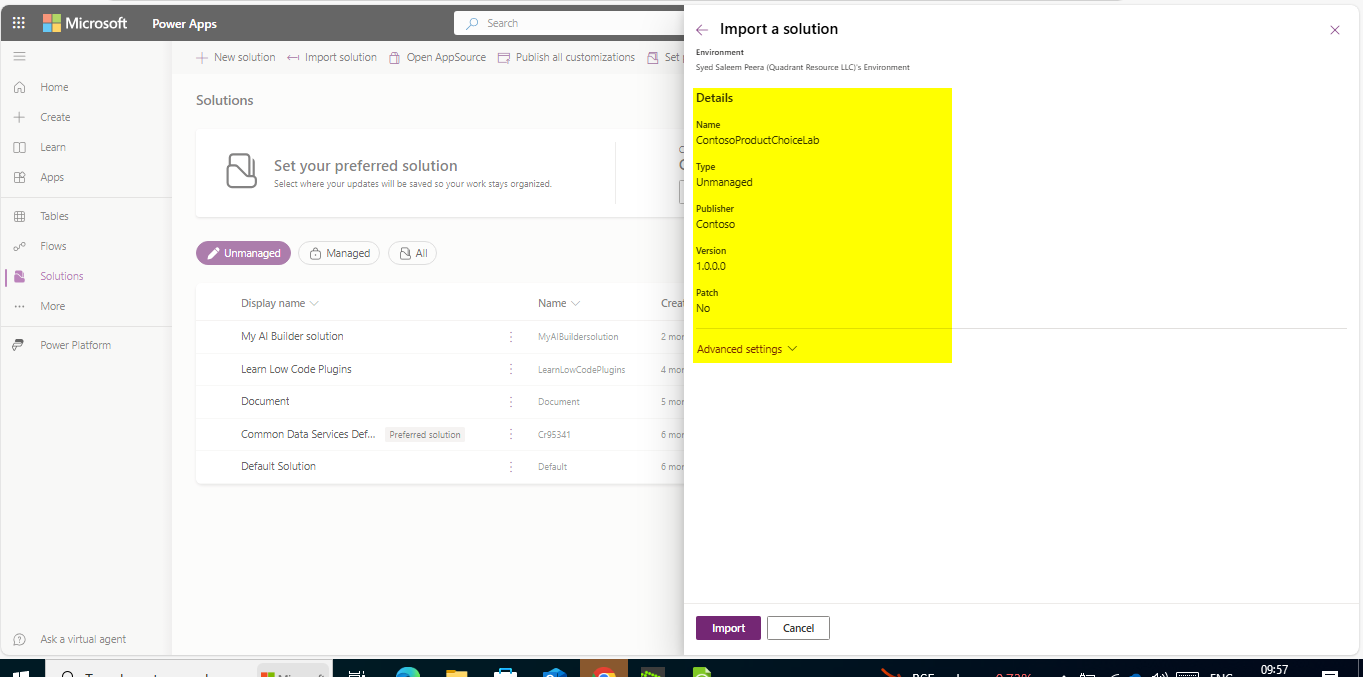Select the Unmanaged filter pill
1363x677 pixels.
[x=243, y=253]
